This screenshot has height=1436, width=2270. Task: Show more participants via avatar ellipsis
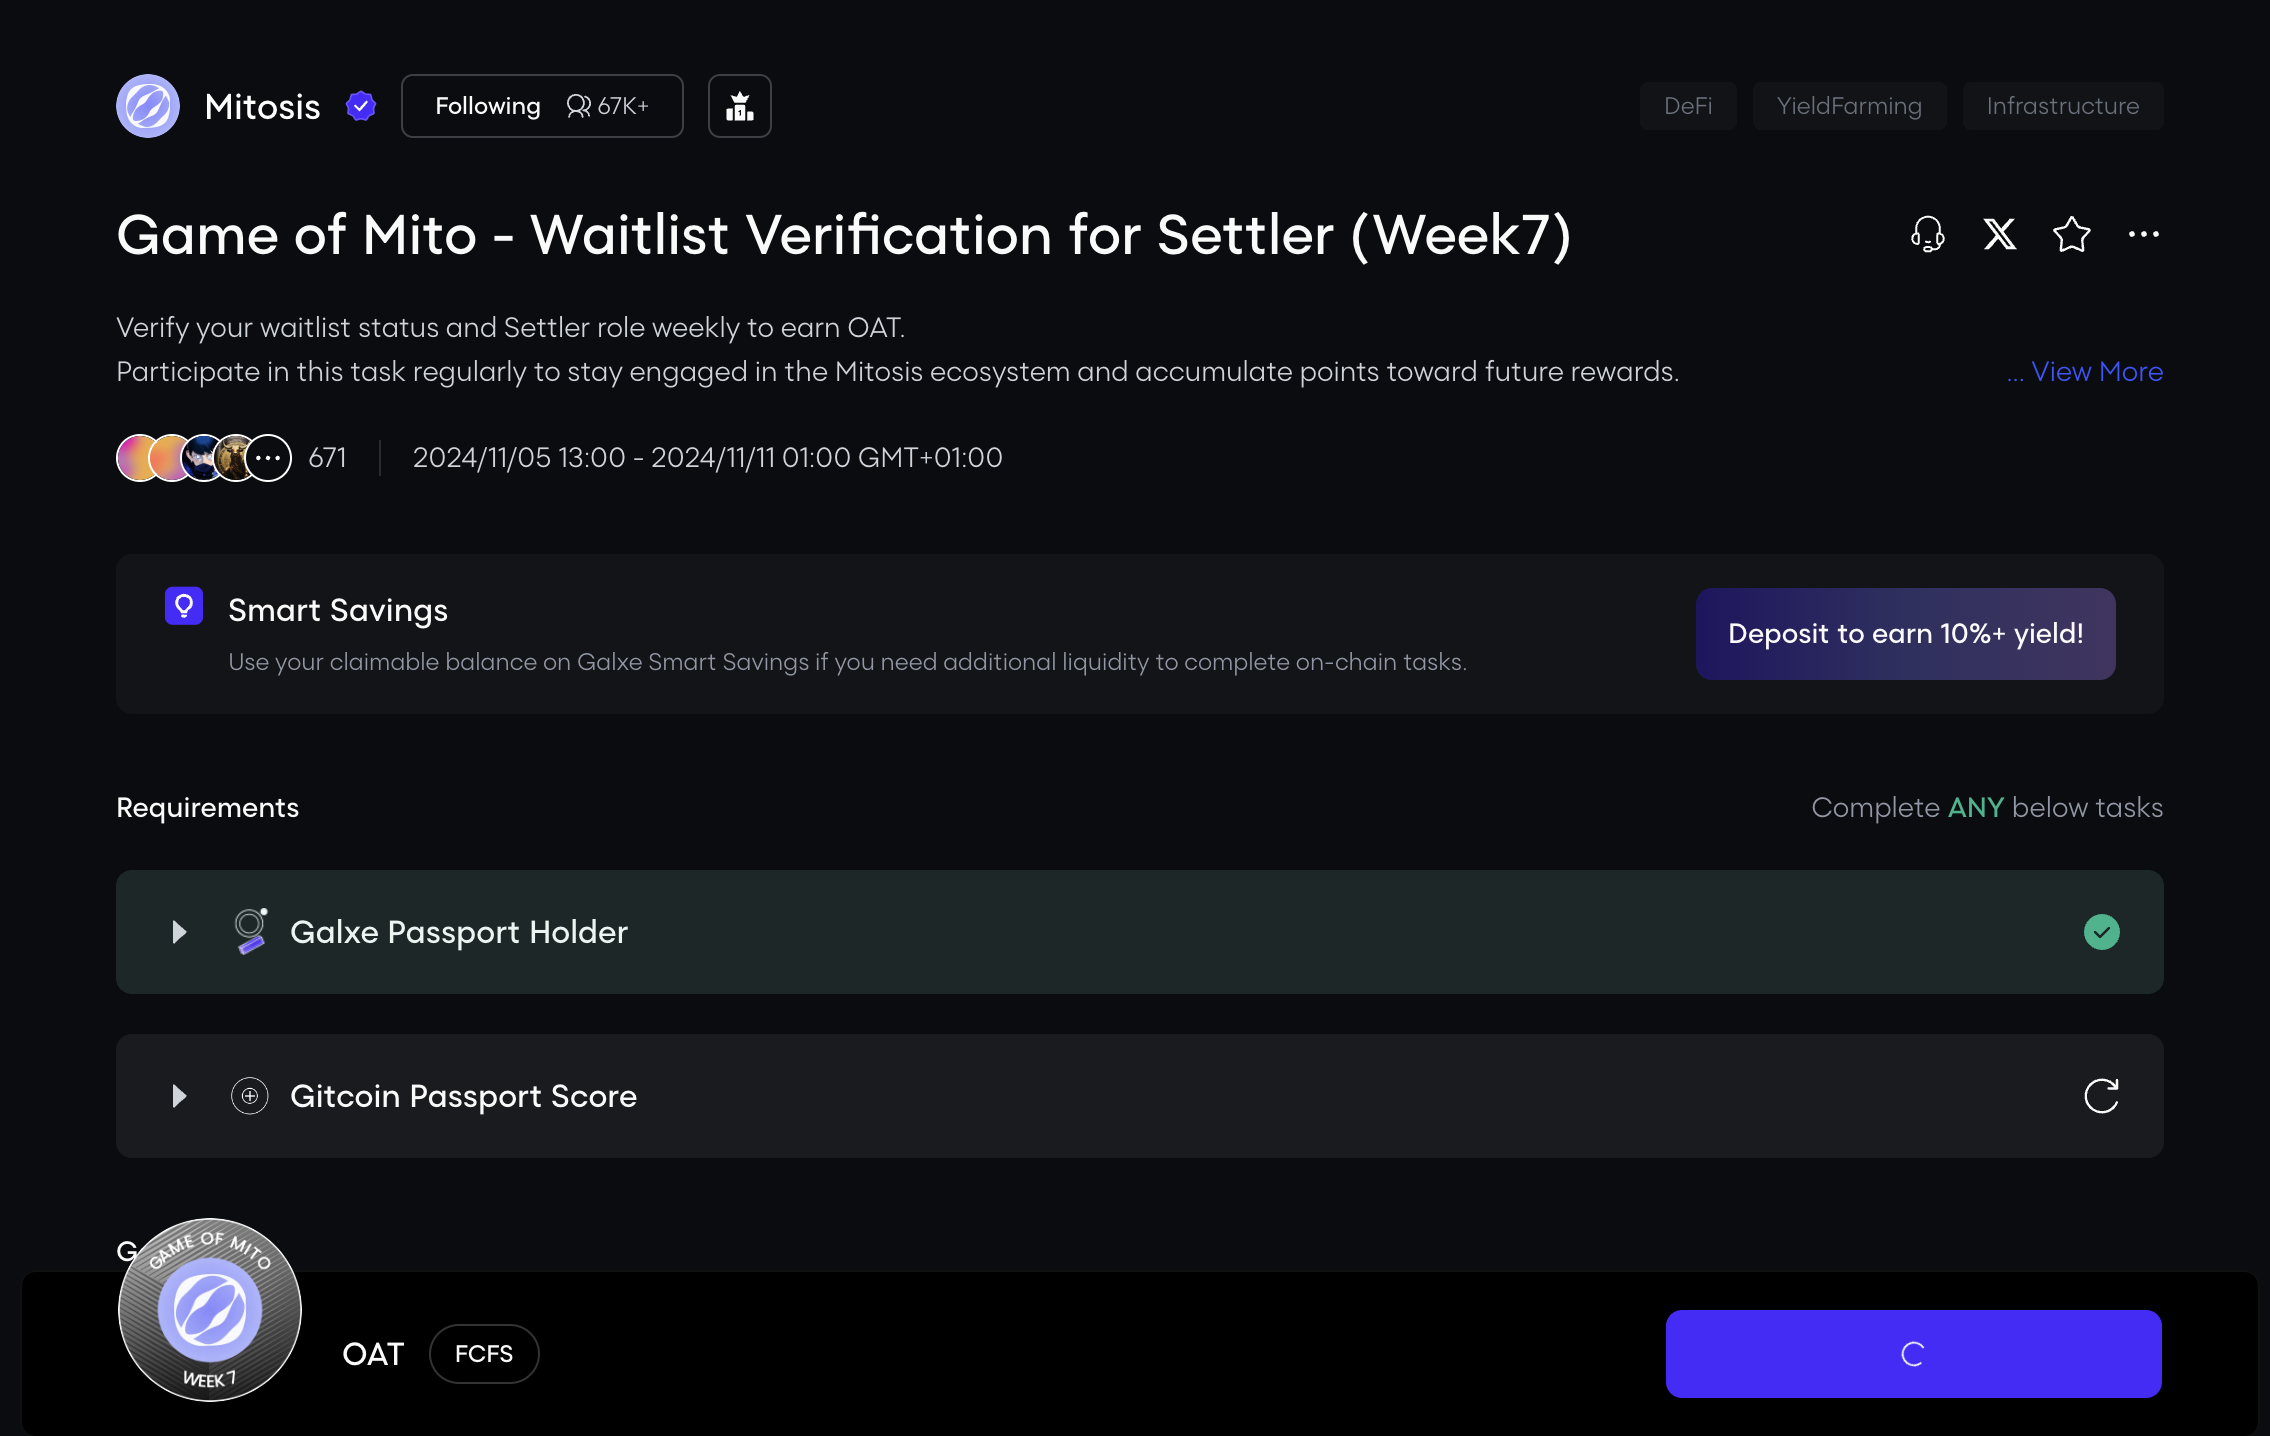(x=268, y=458)
